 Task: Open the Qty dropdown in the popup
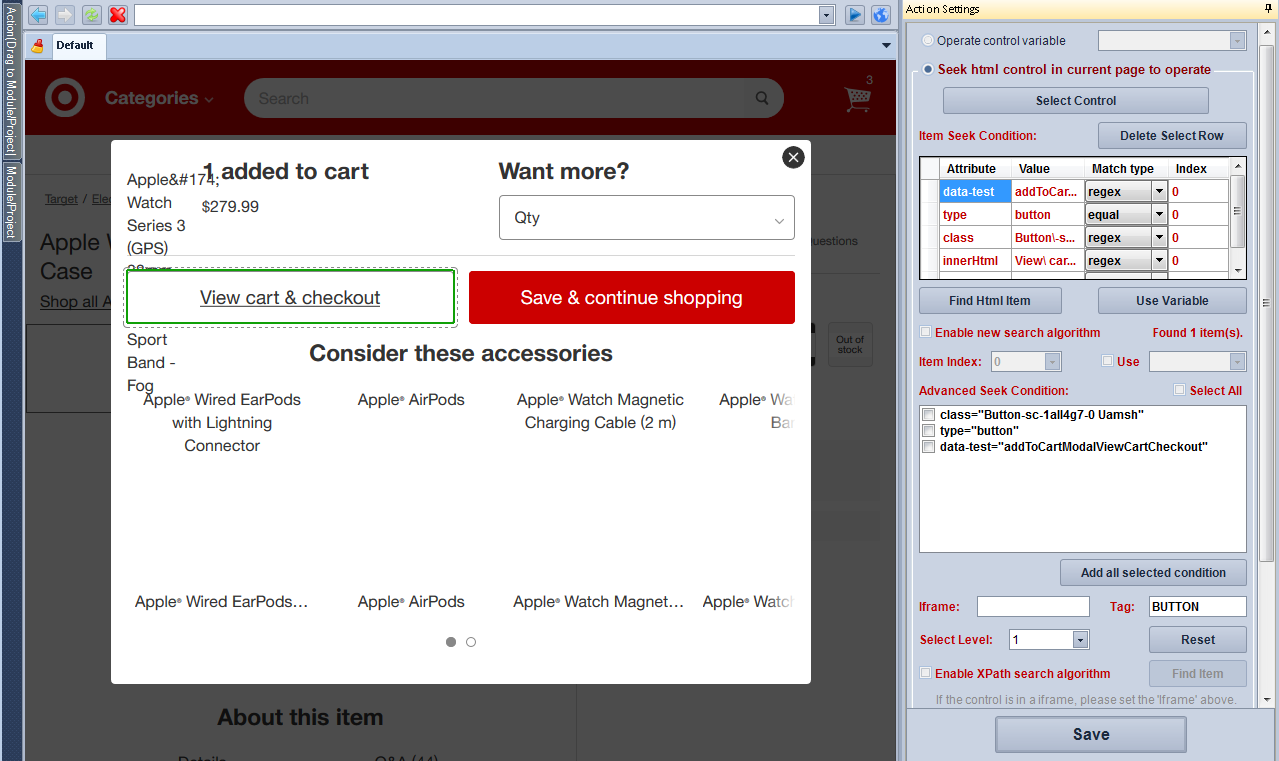[x=646, y=218]
